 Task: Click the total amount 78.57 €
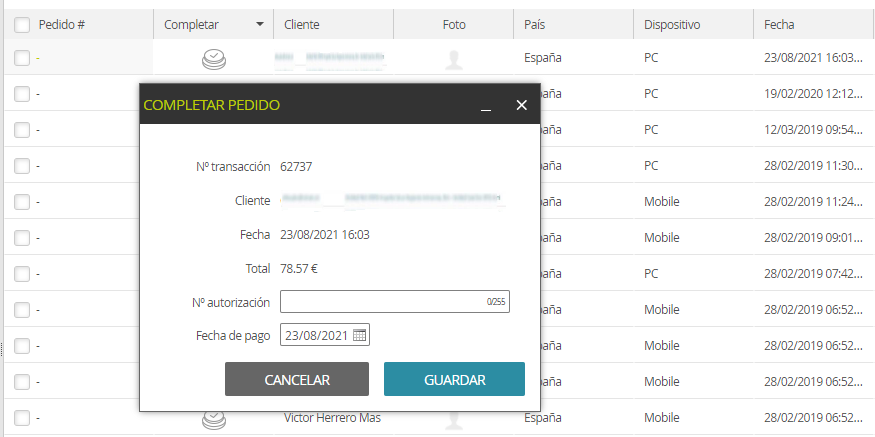pos(299,268)
